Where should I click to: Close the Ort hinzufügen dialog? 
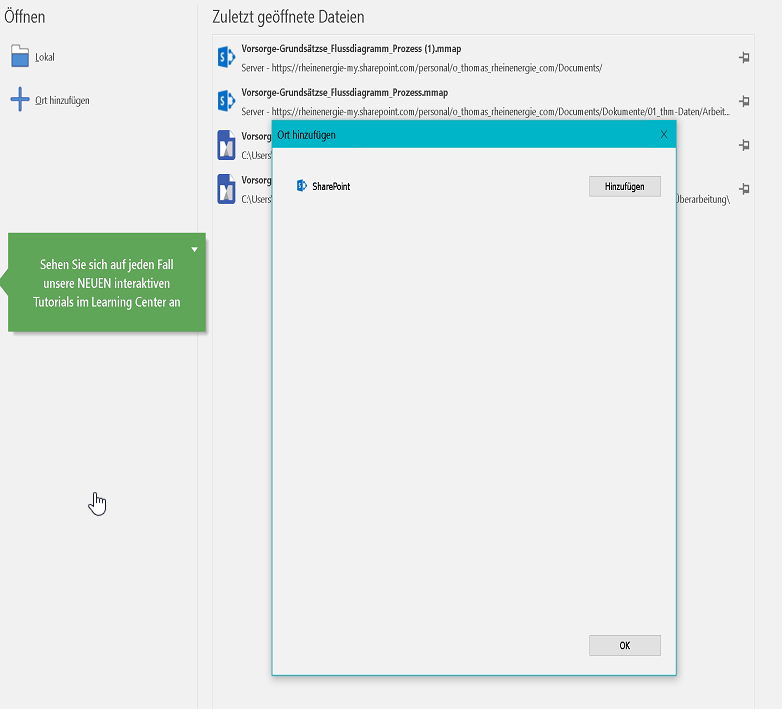[664, 134]
